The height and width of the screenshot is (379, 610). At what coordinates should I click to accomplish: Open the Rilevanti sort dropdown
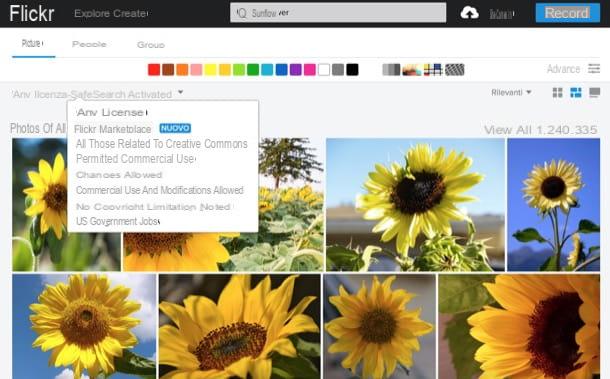click(511, 93)
